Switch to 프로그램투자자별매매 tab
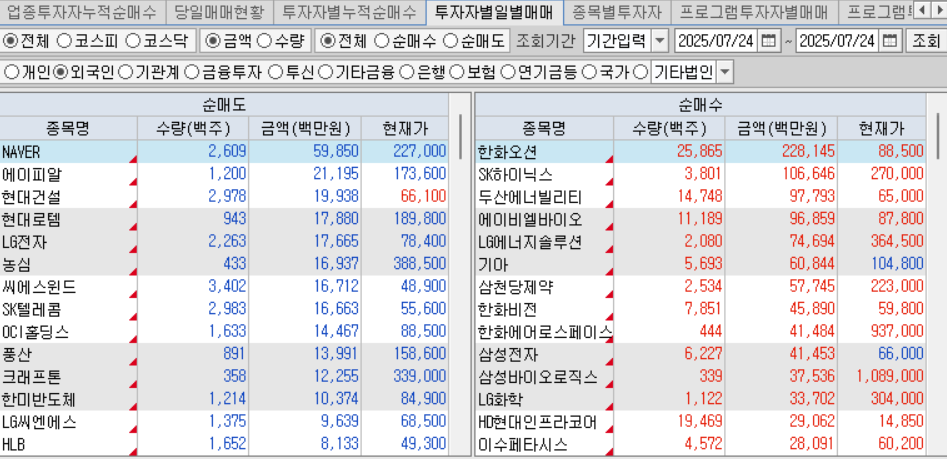947x459 pixels. [x=754, y=11]
